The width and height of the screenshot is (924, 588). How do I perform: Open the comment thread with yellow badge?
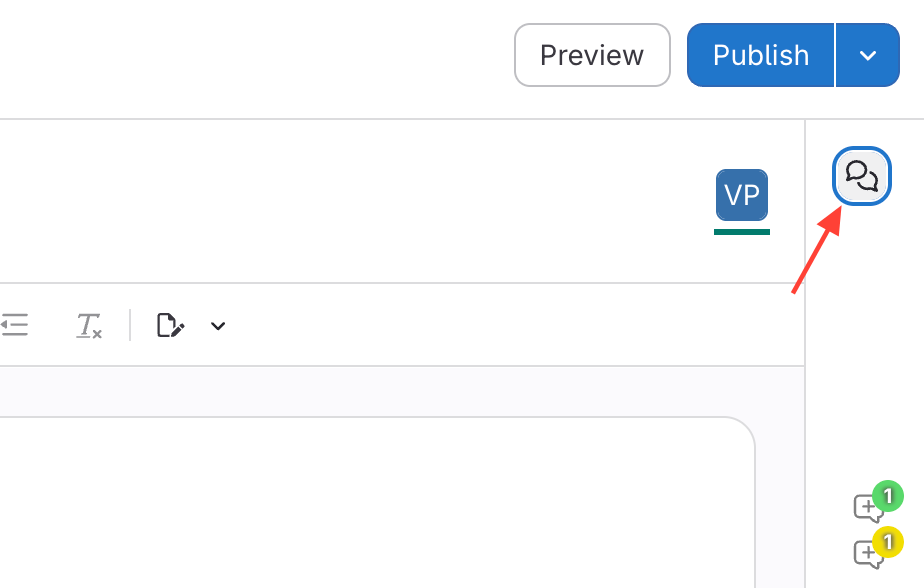867,553
